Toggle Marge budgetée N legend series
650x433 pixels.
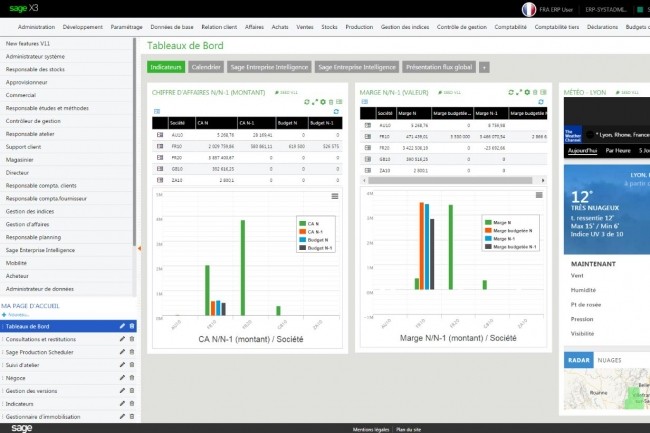509,230
